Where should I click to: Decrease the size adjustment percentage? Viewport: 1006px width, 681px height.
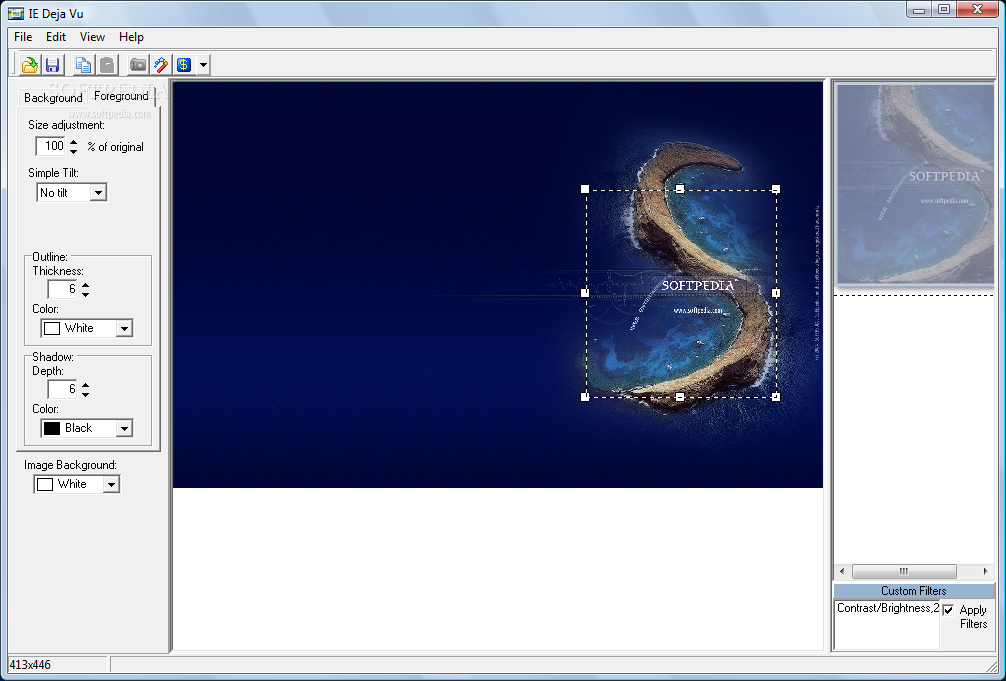point(74,151)
